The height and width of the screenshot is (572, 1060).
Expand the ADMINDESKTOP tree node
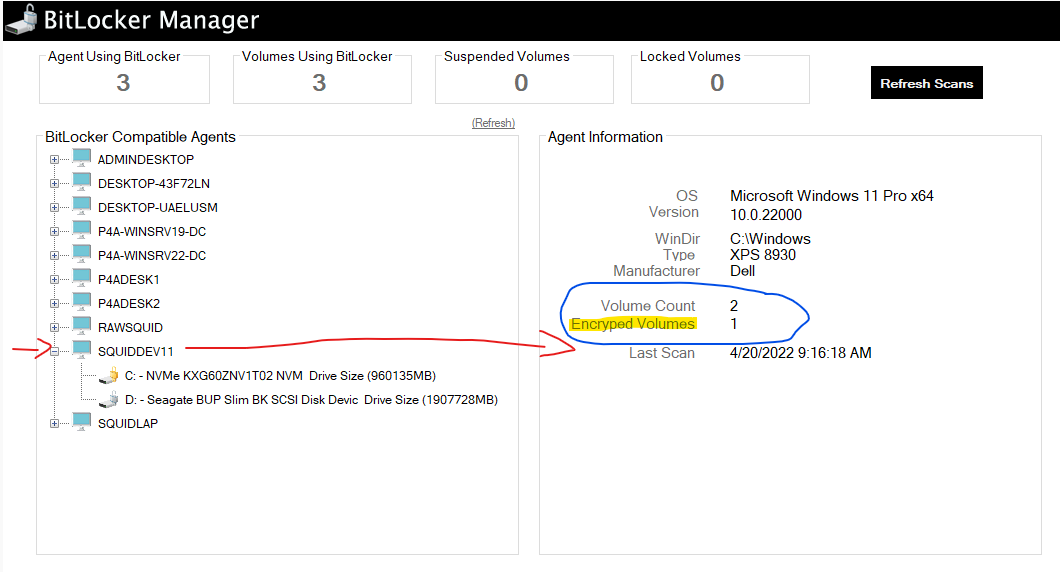click(x=54, y=160)
